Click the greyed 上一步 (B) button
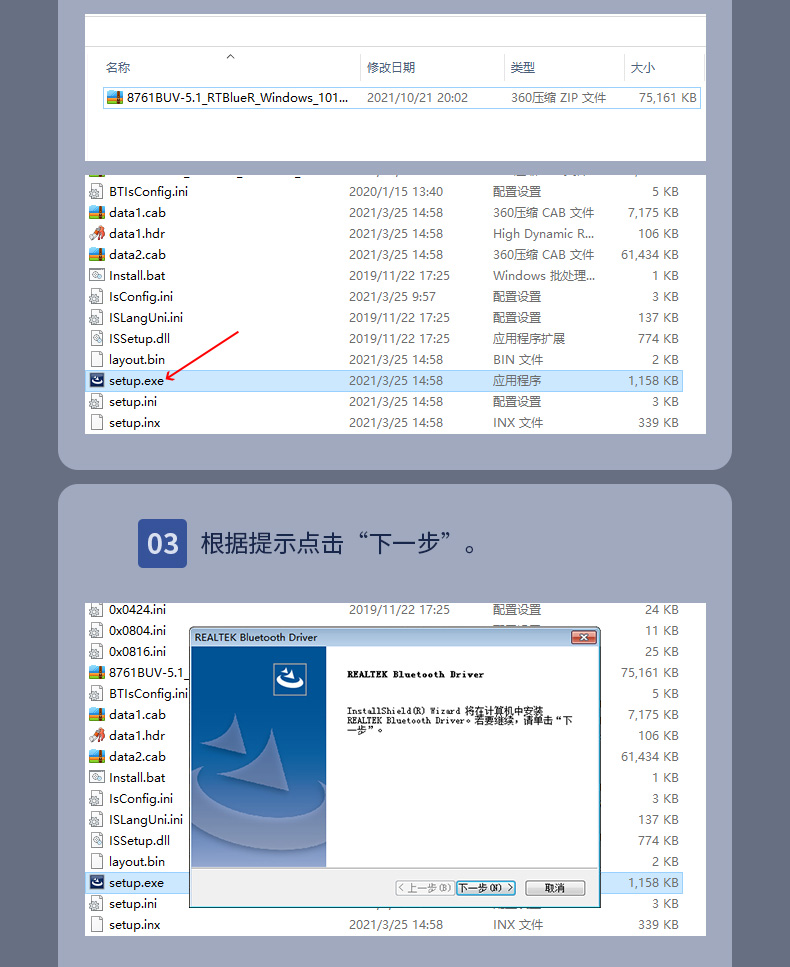 [425, 888]
